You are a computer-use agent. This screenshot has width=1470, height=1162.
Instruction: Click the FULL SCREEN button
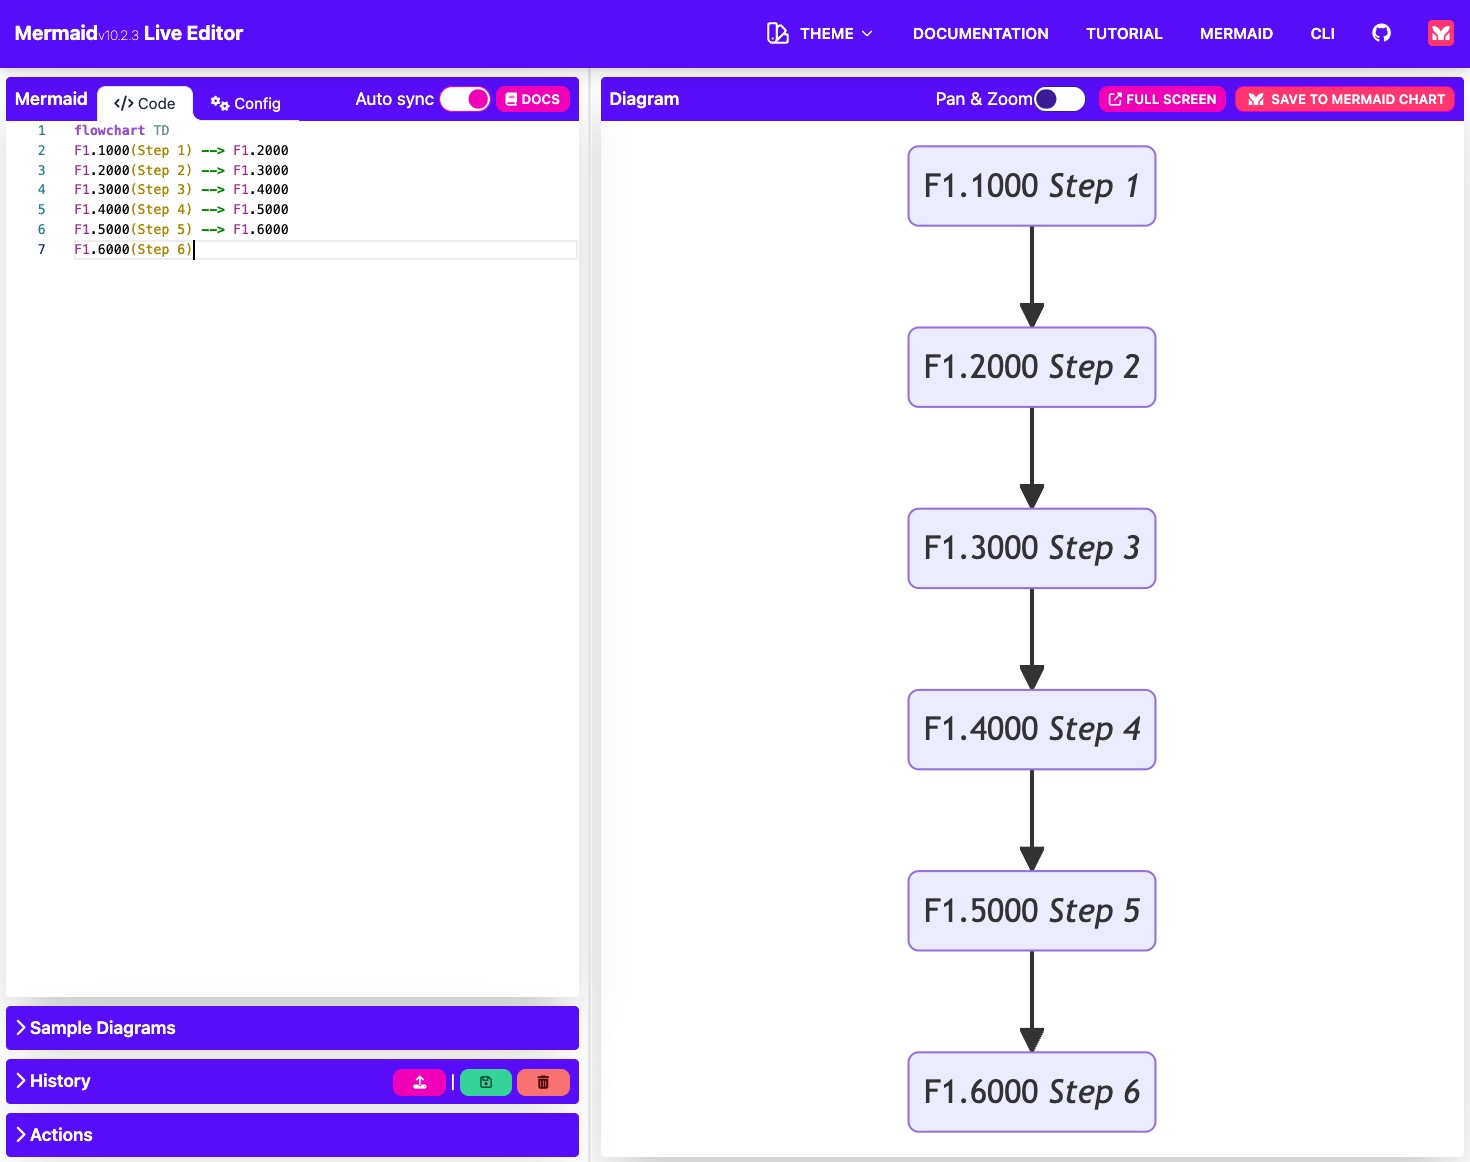(x=1162, y=99)
